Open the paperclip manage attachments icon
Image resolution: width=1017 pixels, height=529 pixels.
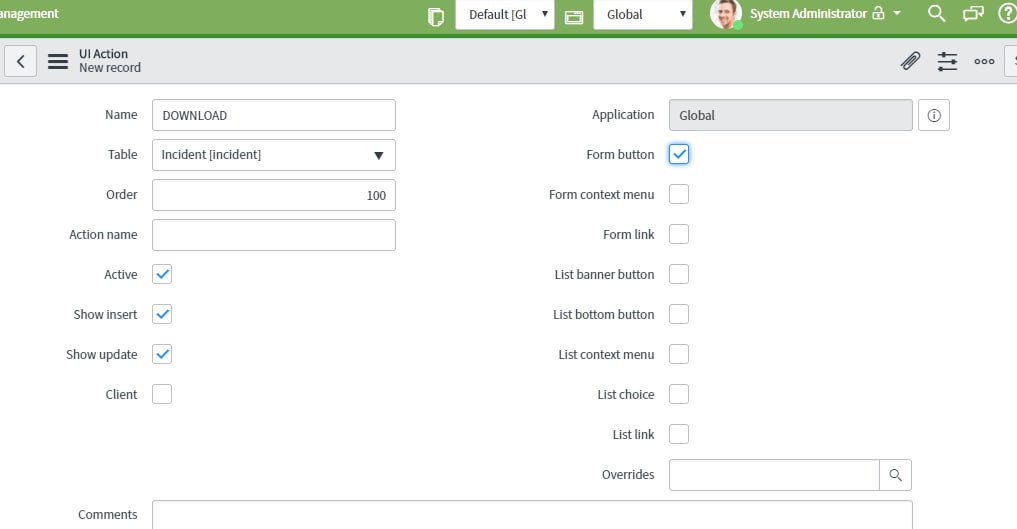click(911, 61)
